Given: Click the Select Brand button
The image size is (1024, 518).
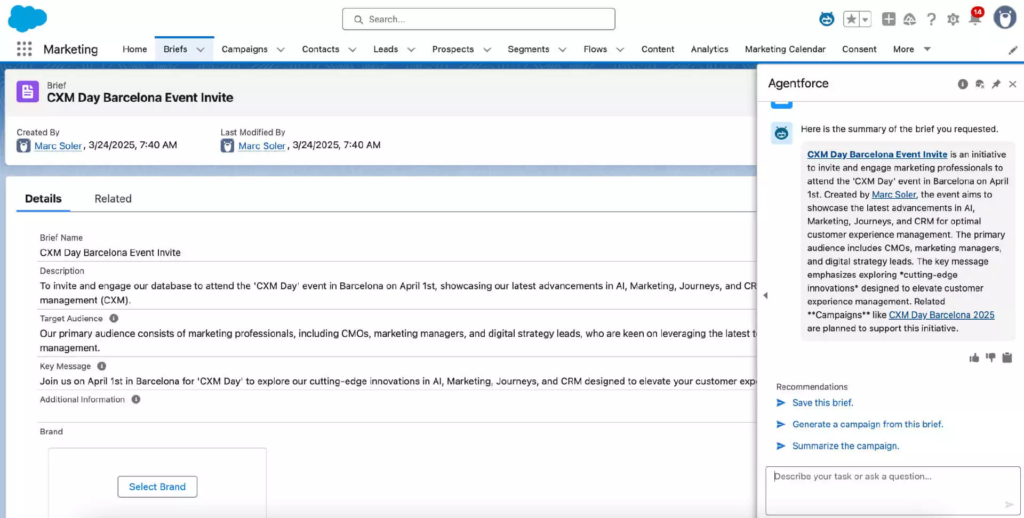Looking at the screenshot, I should (x=157, y=487).
